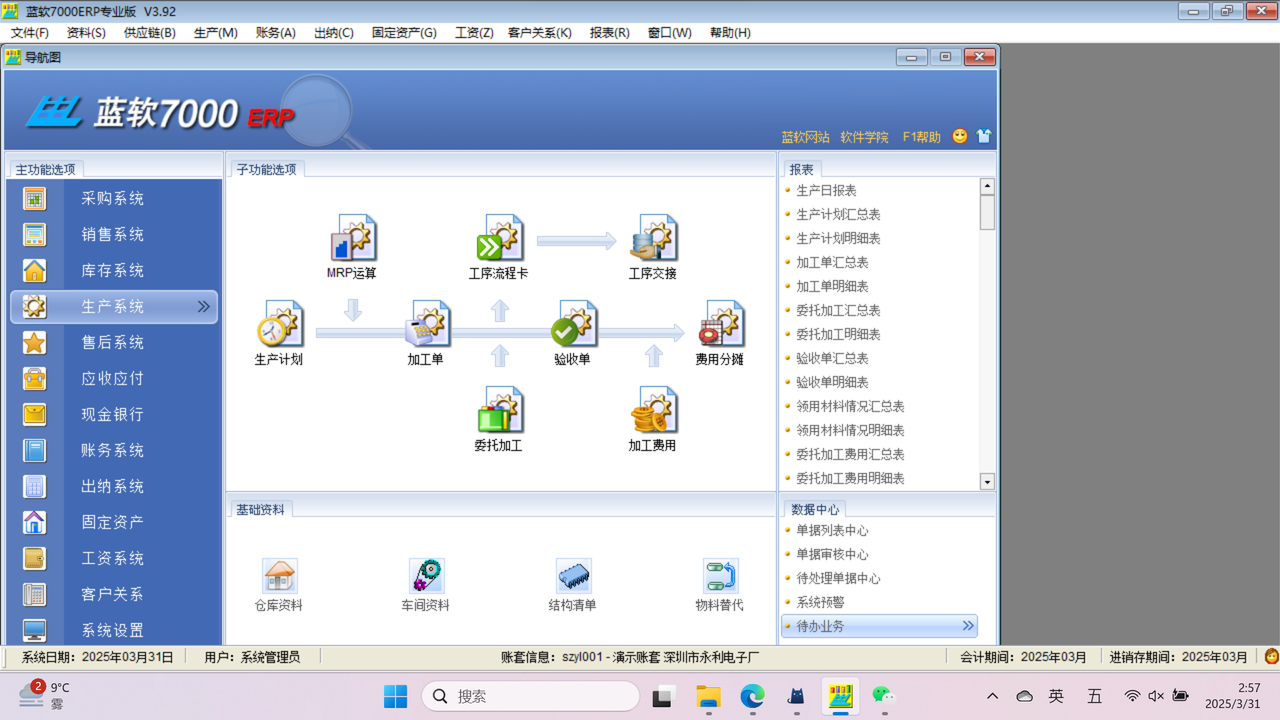This screenshot has width=1280, height=720.
Task: Select 固定资产 in main function sidebar
Action: point(114,523)
